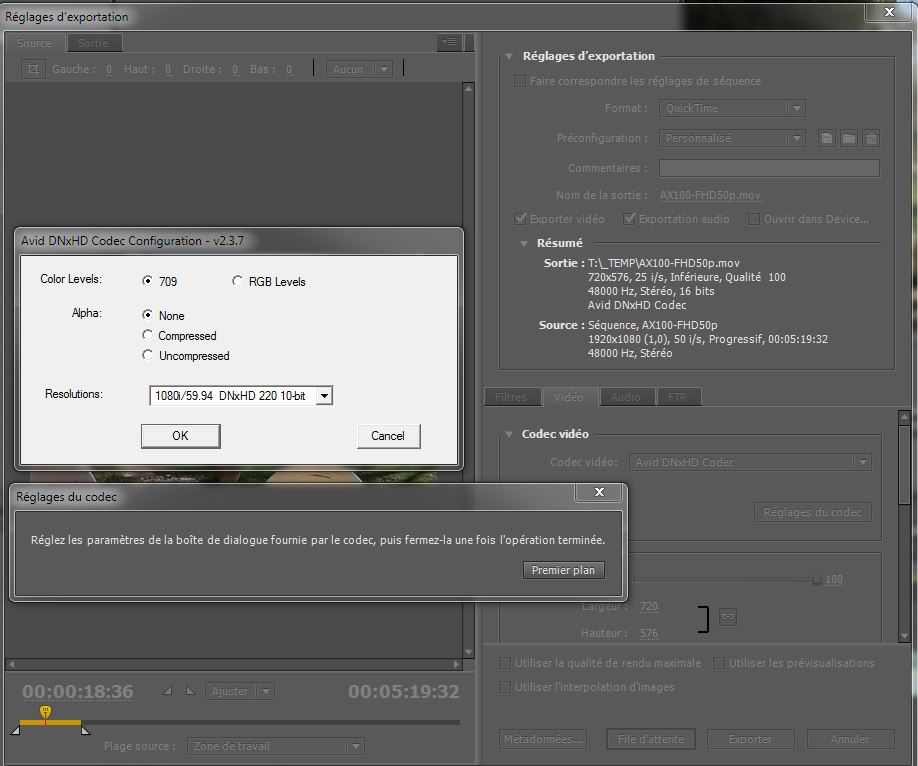Open the Codec vidéo dropdown
Image resolution: width=918 pixels, height=766 pixels.
click(750, 462)
